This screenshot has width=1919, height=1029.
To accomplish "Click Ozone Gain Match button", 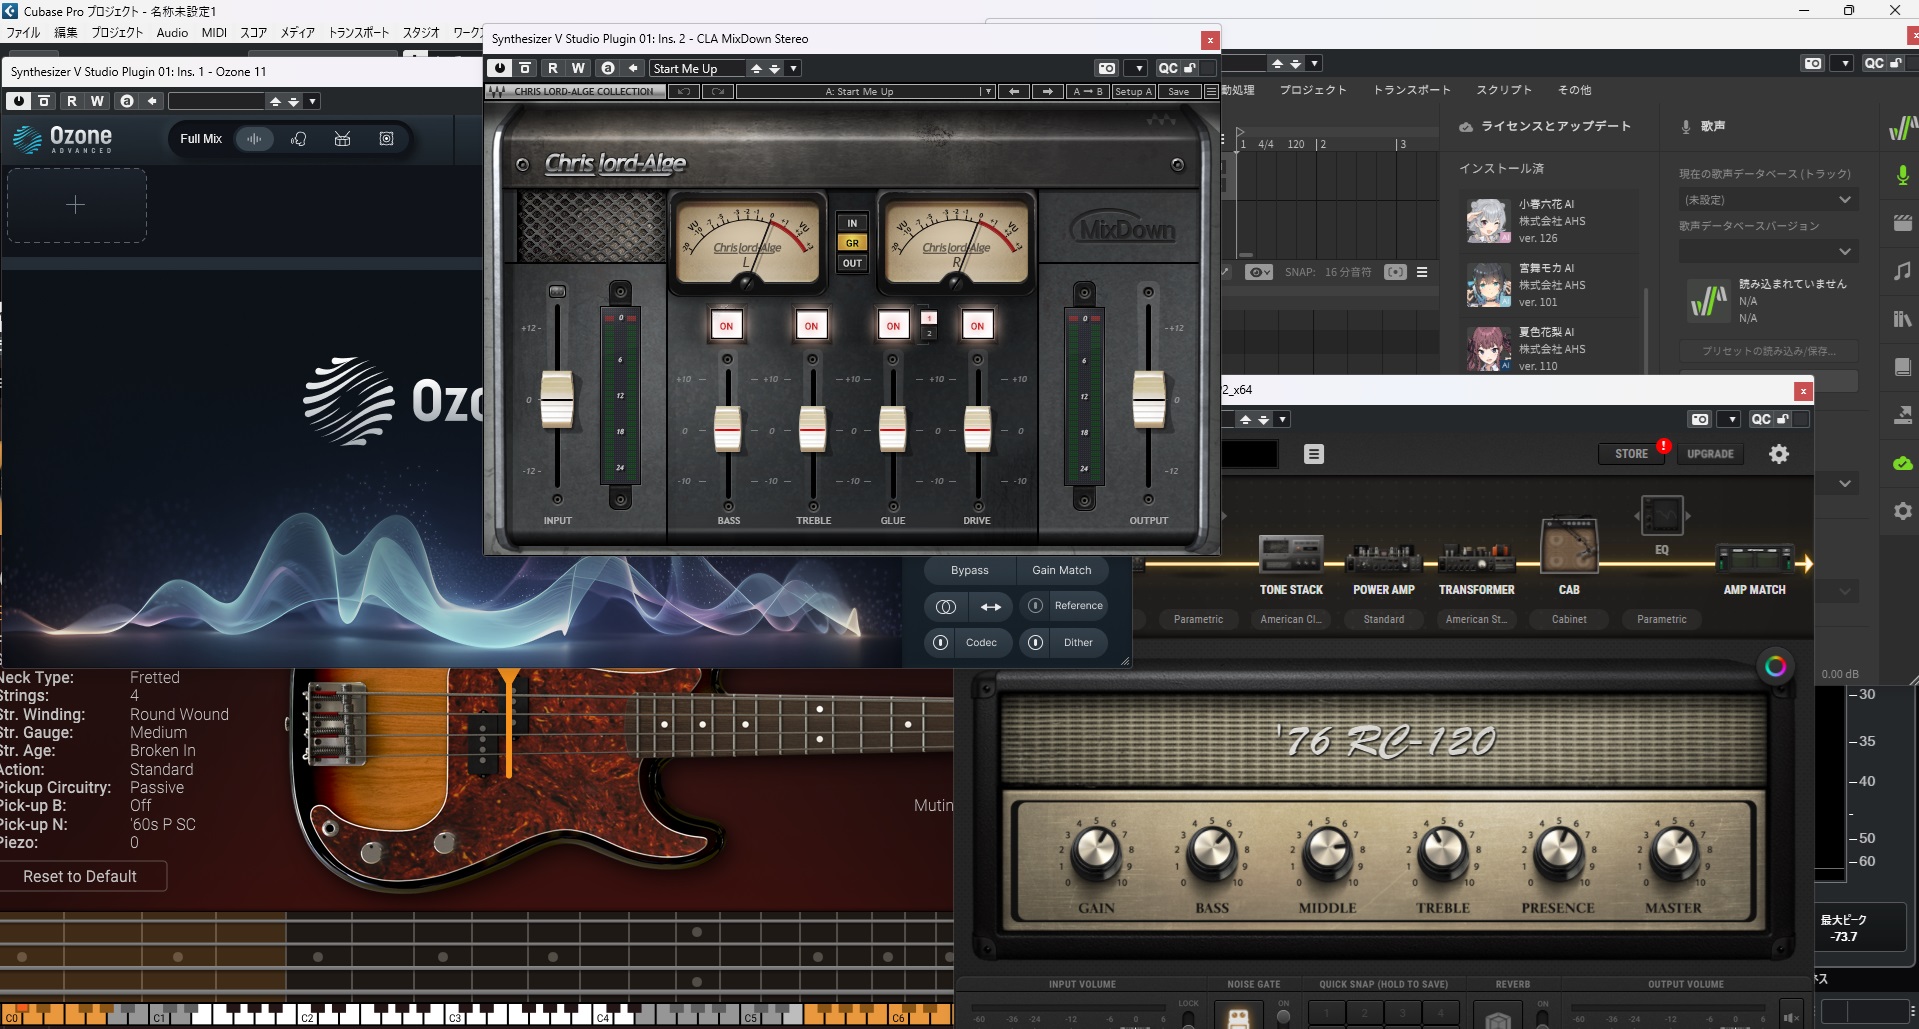I will [x=1062, y=570].
